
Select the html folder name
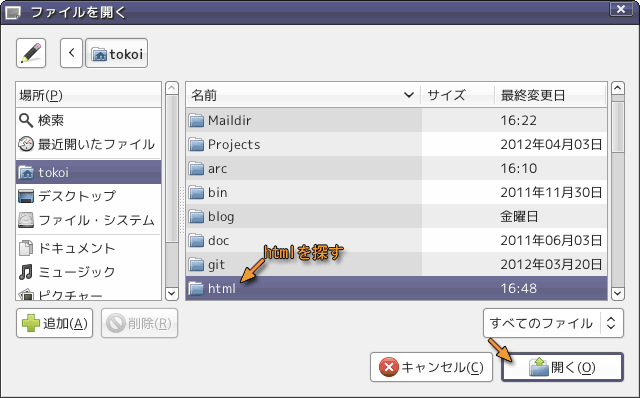pyautogui.click(x=222, y=288)
